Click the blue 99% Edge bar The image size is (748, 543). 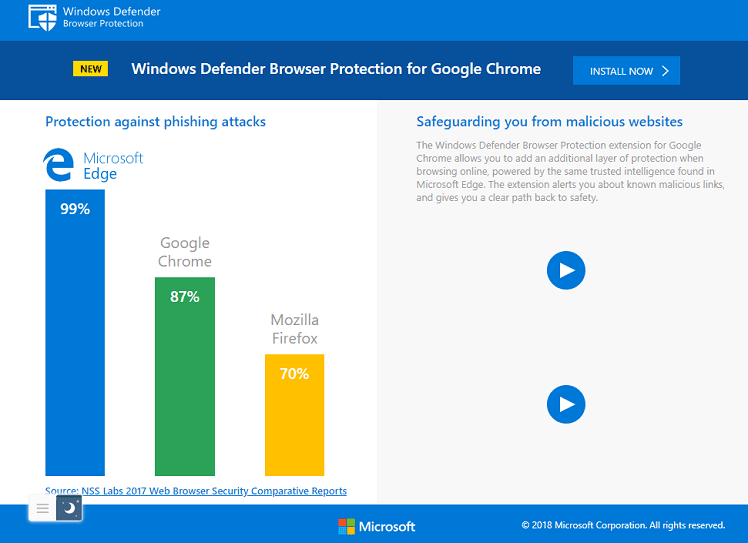tap(75, 333)
